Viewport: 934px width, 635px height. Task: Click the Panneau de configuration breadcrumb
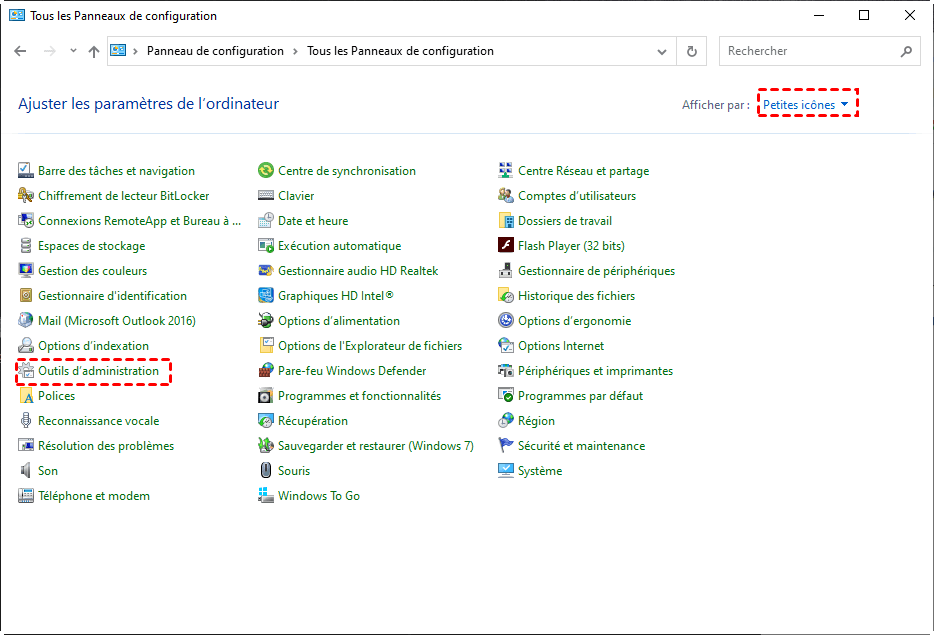coord(215,51)
